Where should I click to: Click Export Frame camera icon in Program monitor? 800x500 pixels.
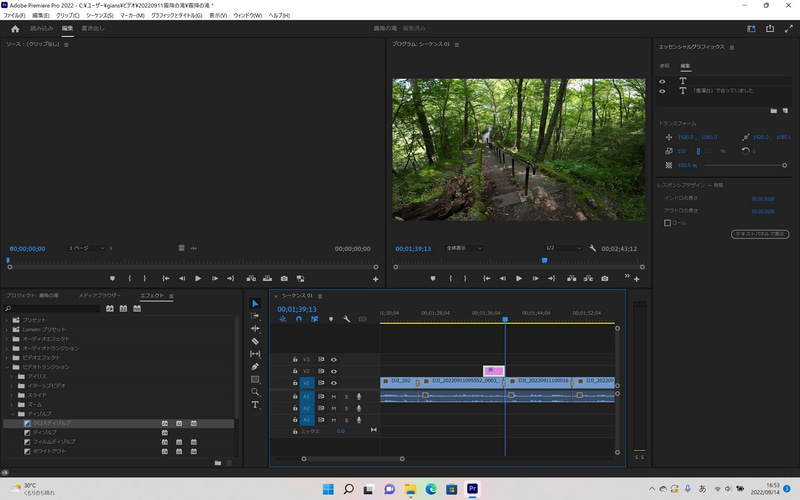click(x=604, y=278)
